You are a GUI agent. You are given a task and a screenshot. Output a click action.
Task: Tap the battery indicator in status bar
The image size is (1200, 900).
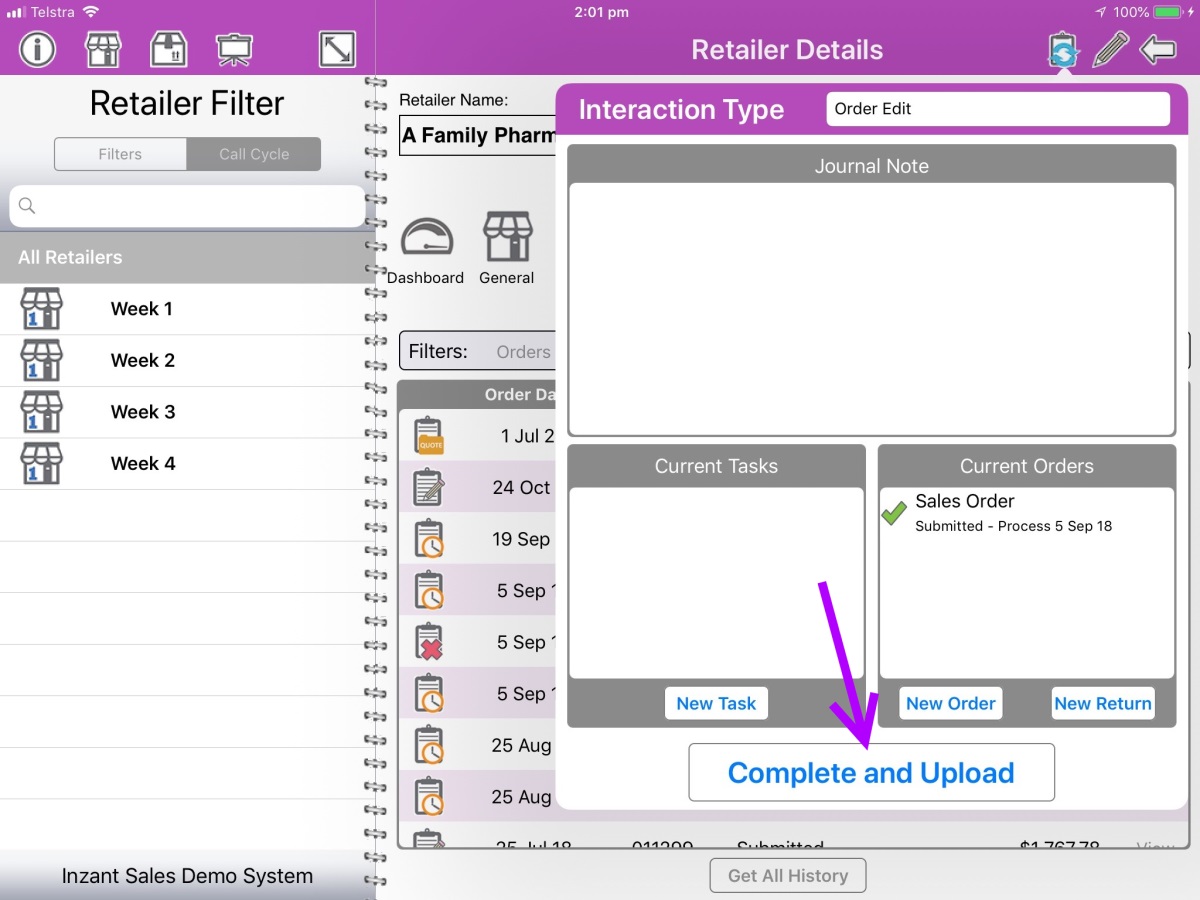click(1166, 12)
